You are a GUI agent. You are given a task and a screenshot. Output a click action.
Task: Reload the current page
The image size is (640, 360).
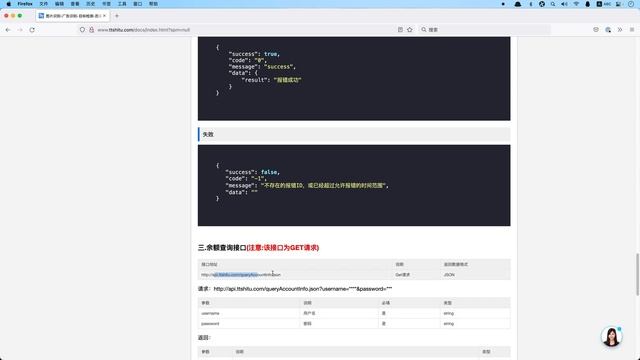pos(32,30)
